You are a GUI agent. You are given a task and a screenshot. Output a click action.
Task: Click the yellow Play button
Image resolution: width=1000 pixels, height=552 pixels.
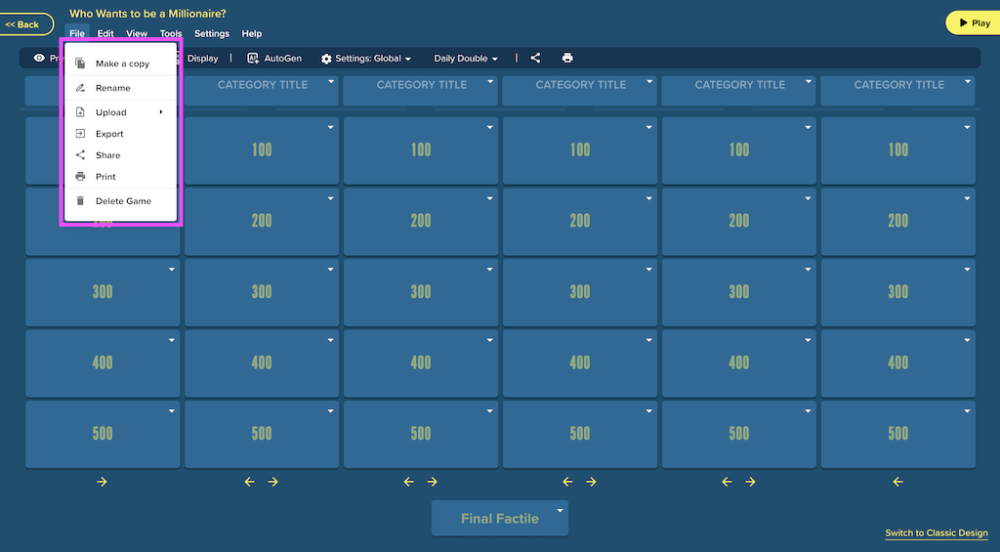coord(973,23)
